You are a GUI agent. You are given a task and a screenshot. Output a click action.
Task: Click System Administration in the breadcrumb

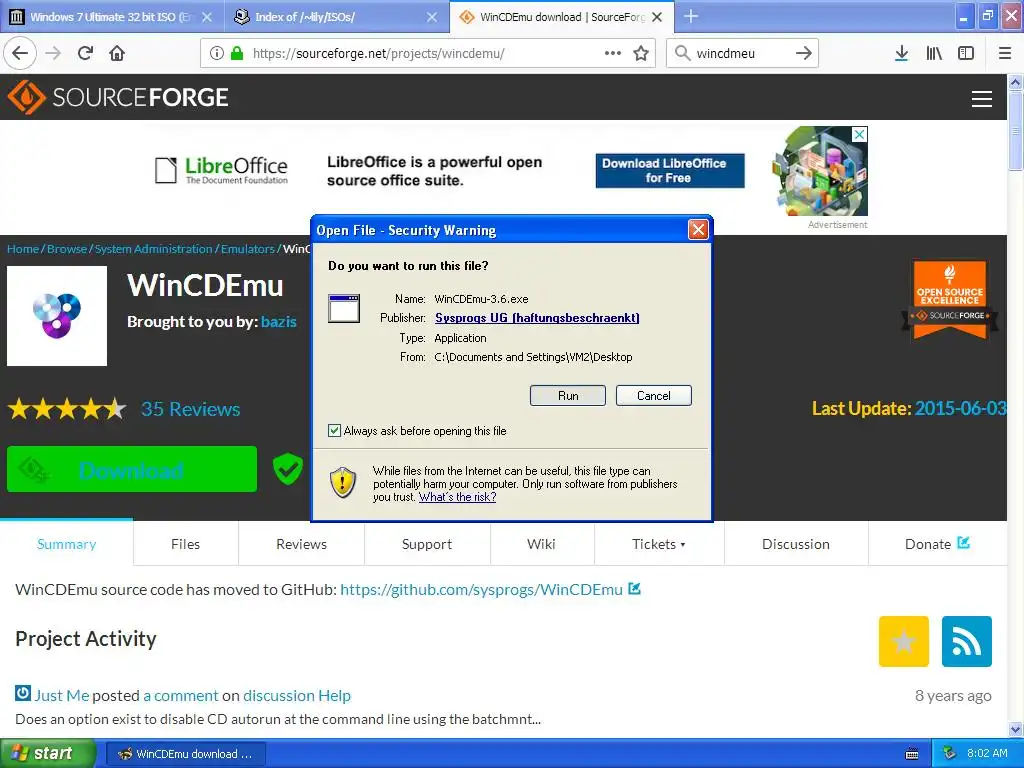153,249
